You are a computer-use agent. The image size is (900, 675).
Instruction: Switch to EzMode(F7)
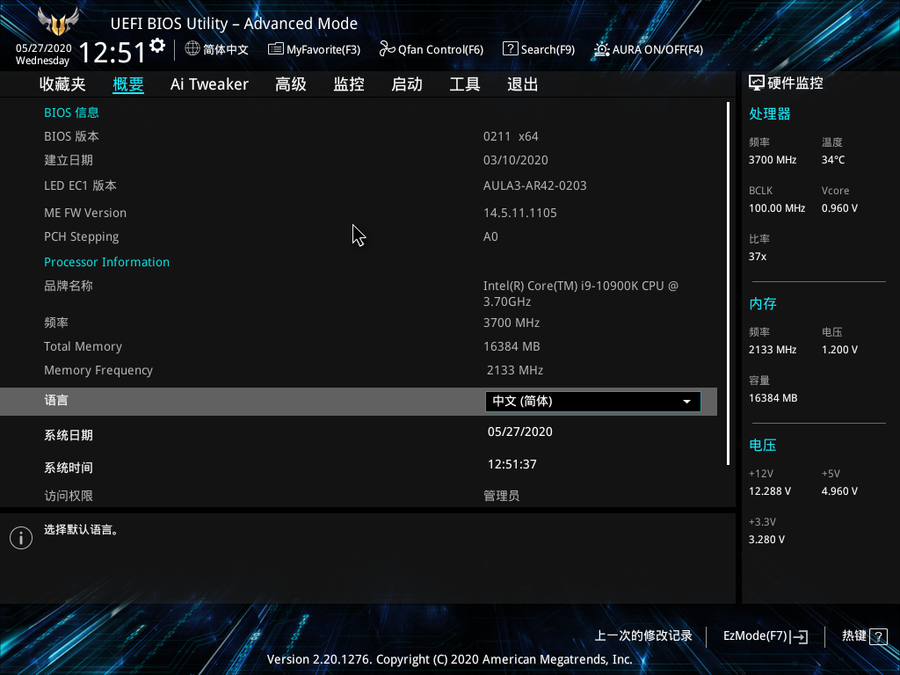765,636
